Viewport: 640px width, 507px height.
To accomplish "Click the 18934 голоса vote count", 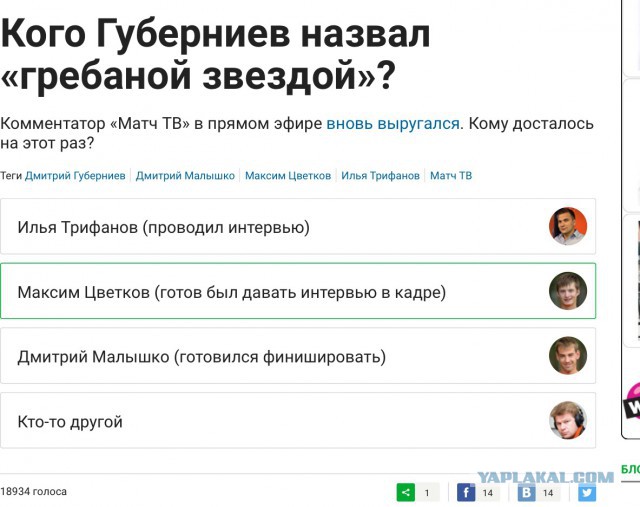I will [33, 491].
